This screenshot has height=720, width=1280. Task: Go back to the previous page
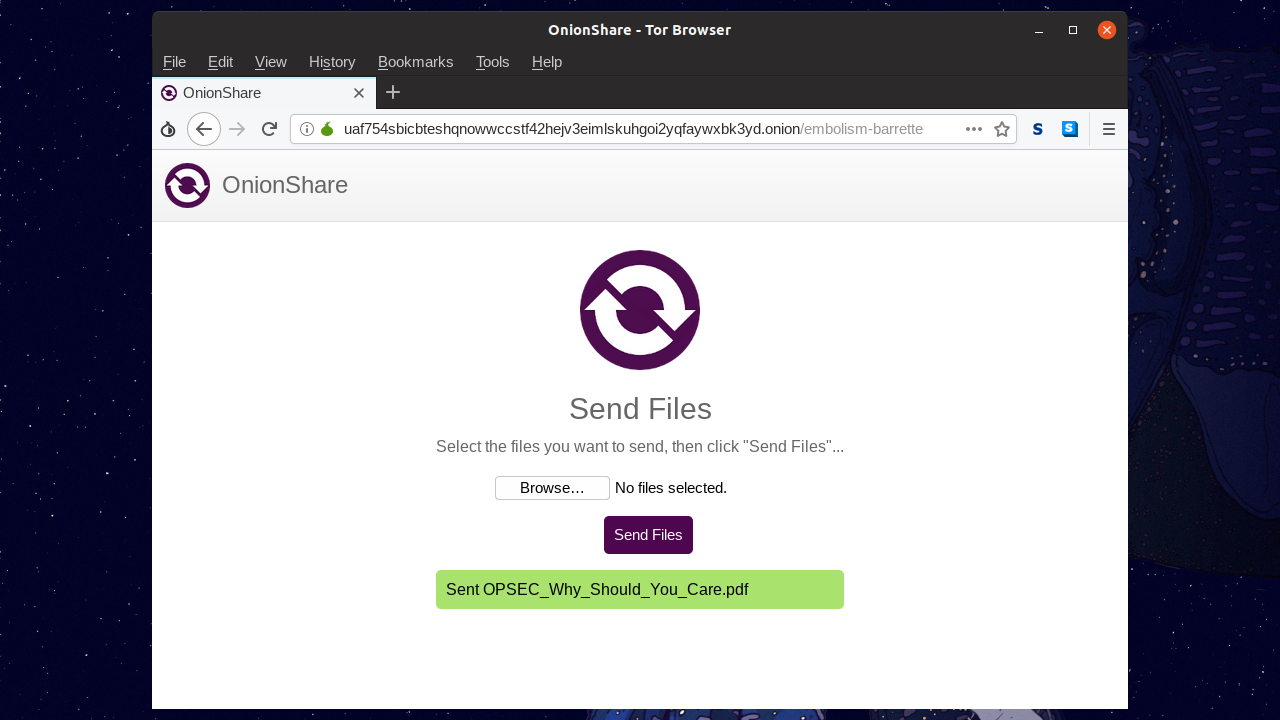click(x=204, y=129)
